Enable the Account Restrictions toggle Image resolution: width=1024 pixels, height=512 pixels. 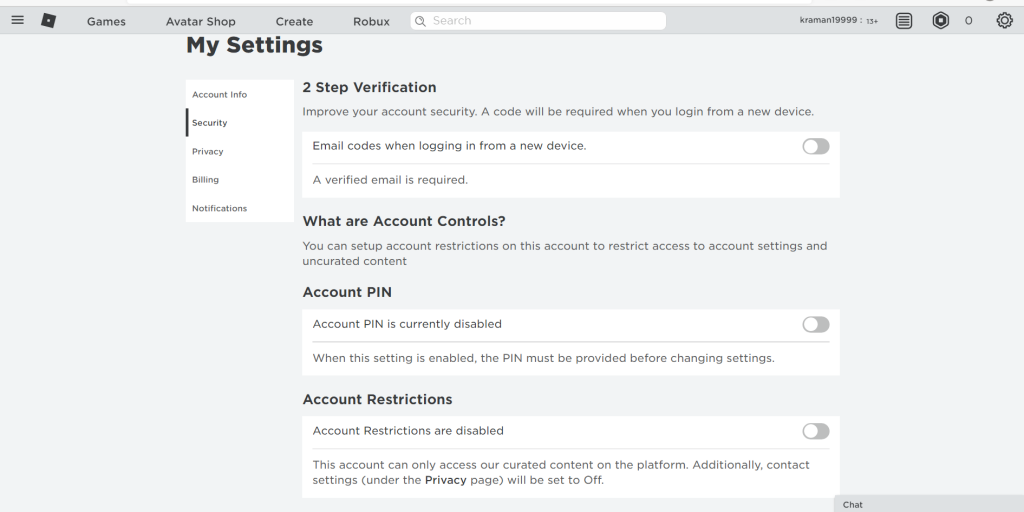coord(815,432)
